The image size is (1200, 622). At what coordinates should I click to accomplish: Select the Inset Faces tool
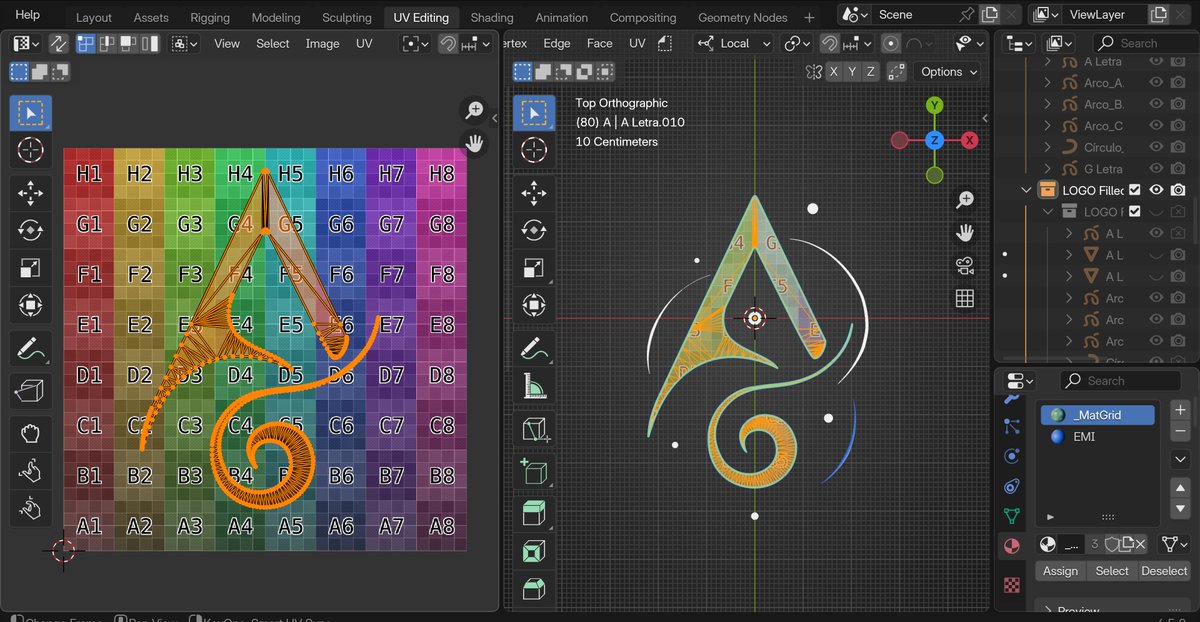pos(534,550)
